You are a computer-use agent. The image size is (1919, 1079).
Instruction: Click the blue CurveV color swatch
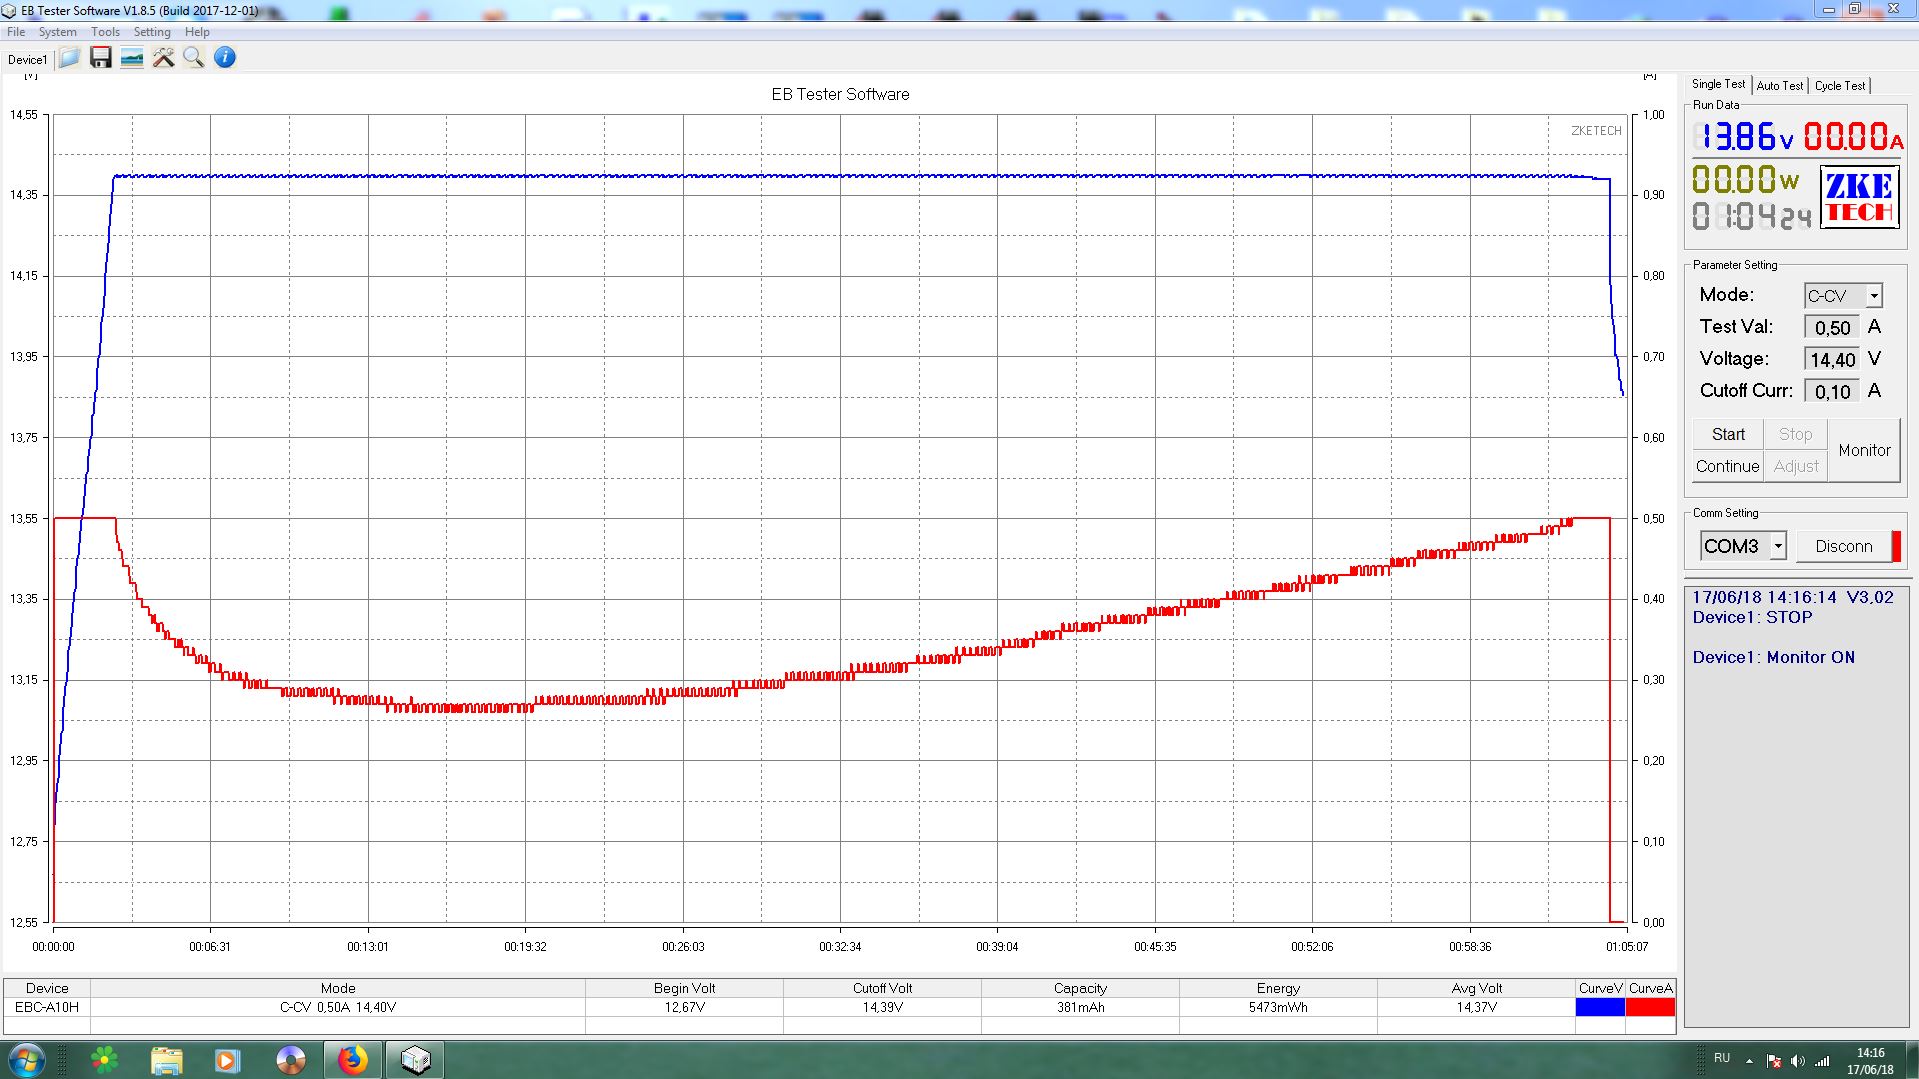[x=1600, y=1007]
